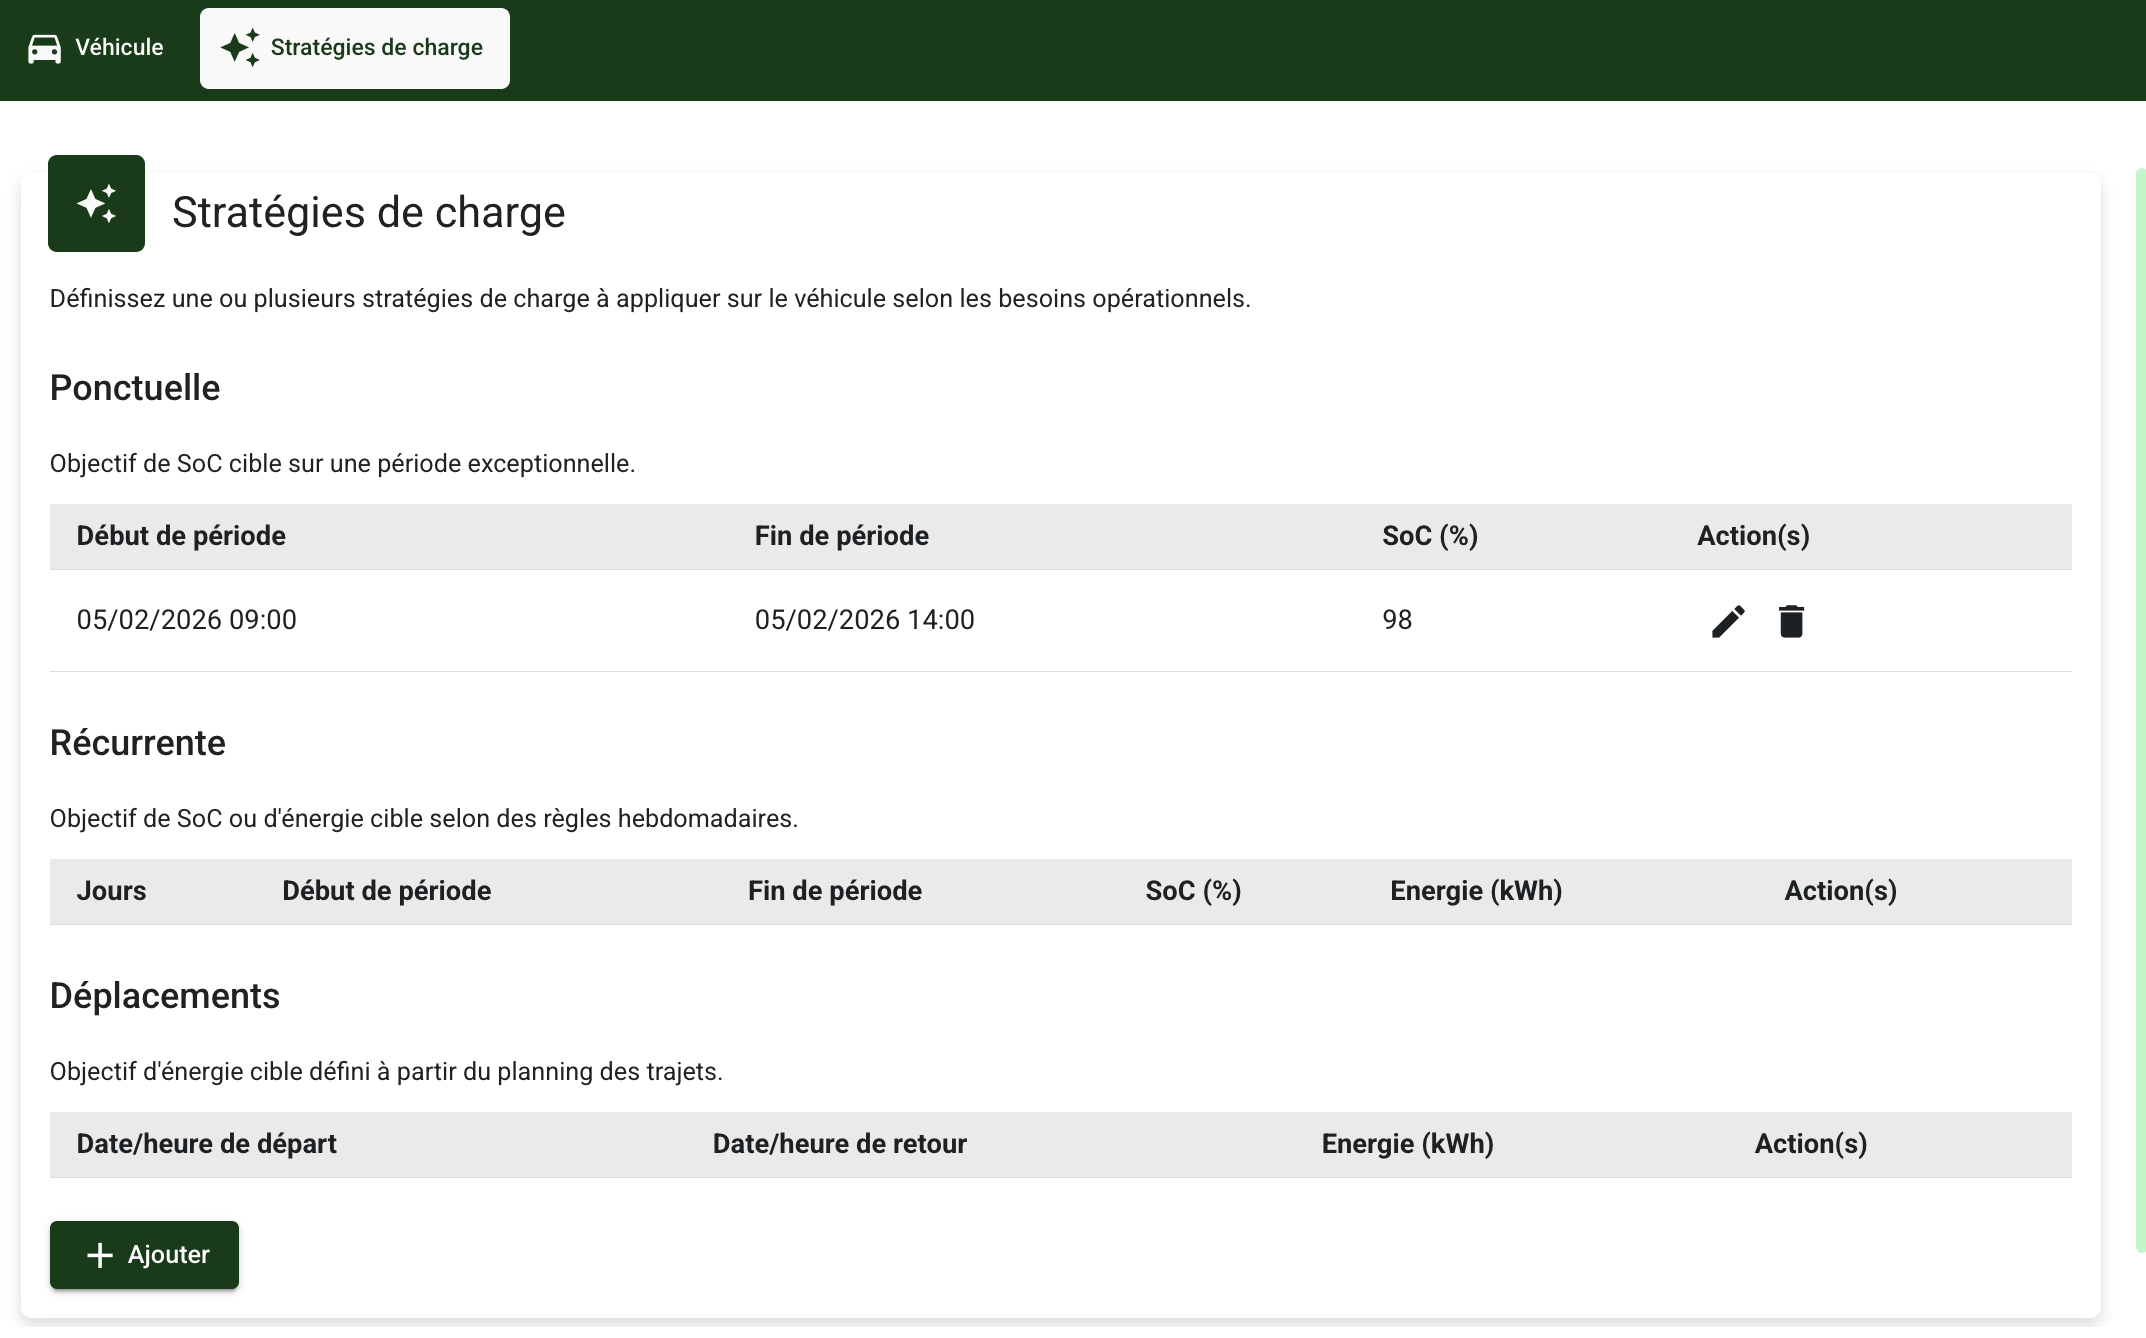Click Energie (kWh) header in Récurrente table

[x=1475, y=891]
